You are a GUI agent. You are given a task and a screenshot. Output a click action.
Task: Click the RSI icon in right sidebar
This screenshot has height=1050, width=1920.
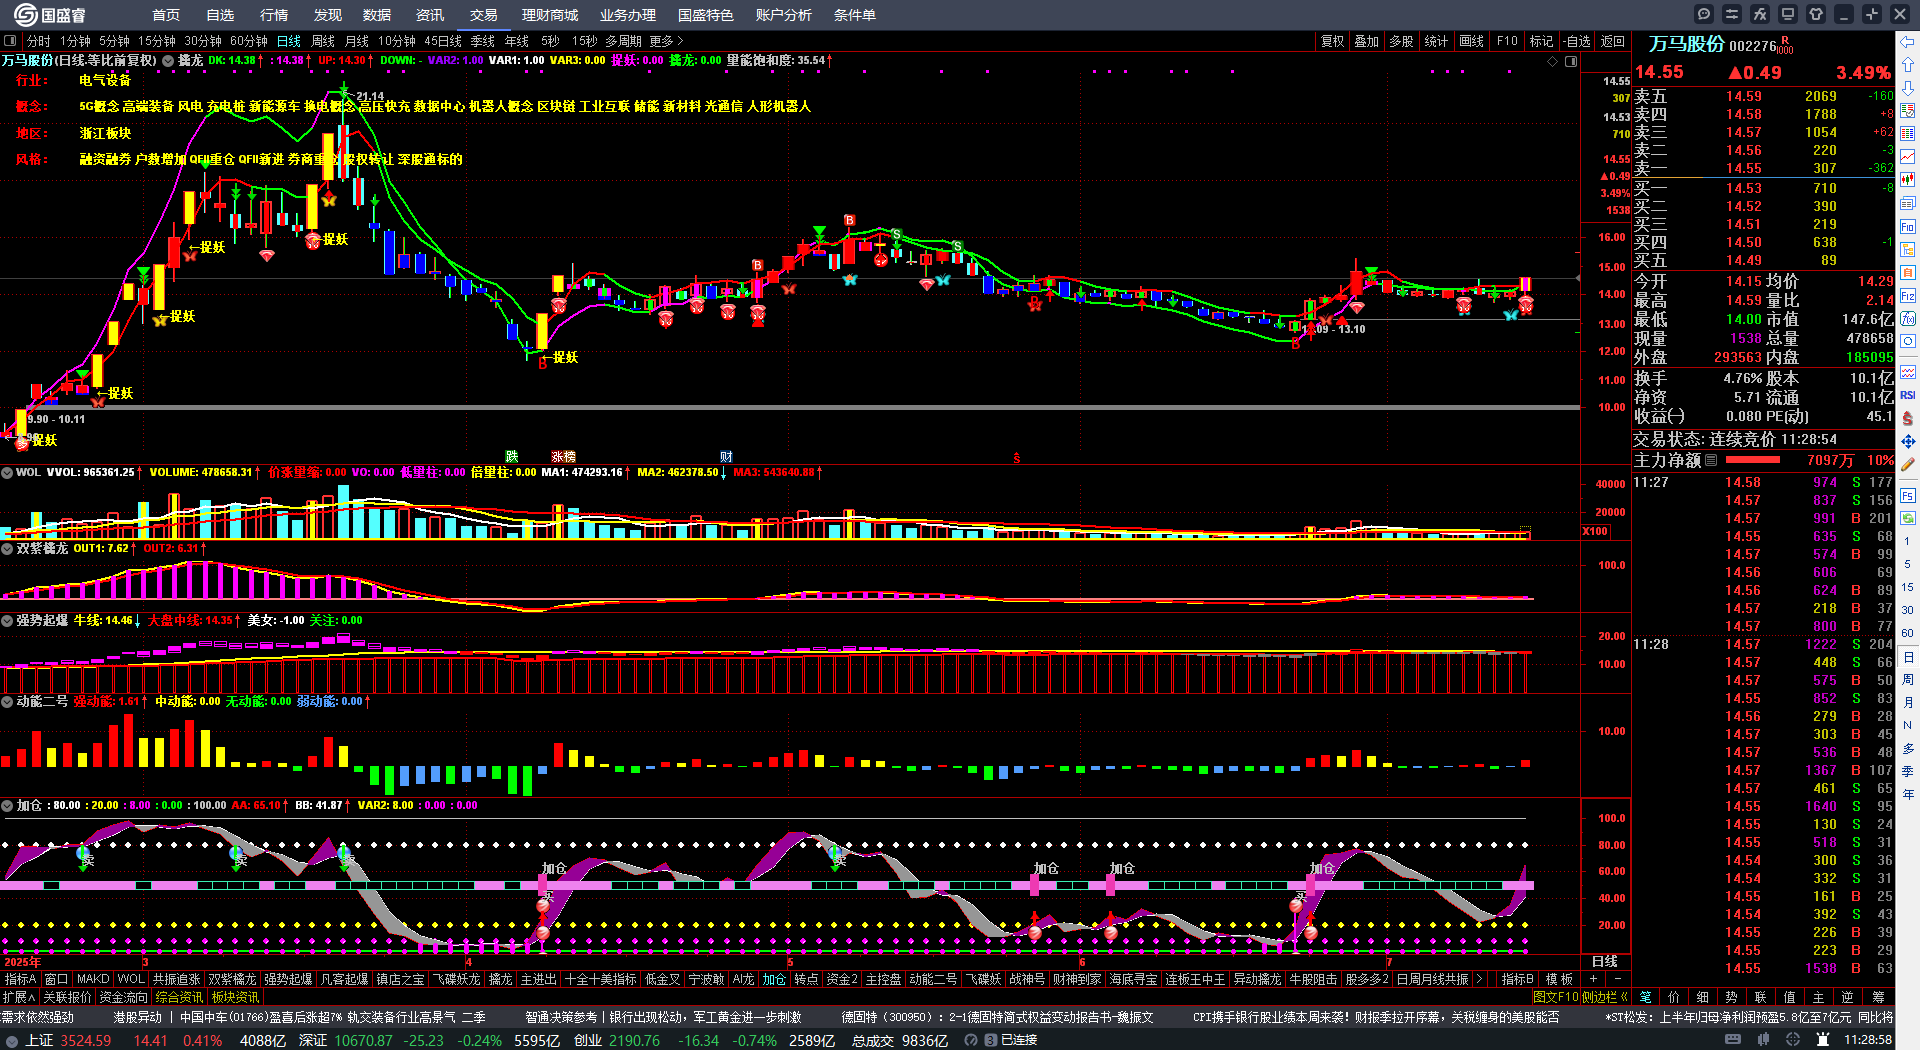click(1908, 395)
